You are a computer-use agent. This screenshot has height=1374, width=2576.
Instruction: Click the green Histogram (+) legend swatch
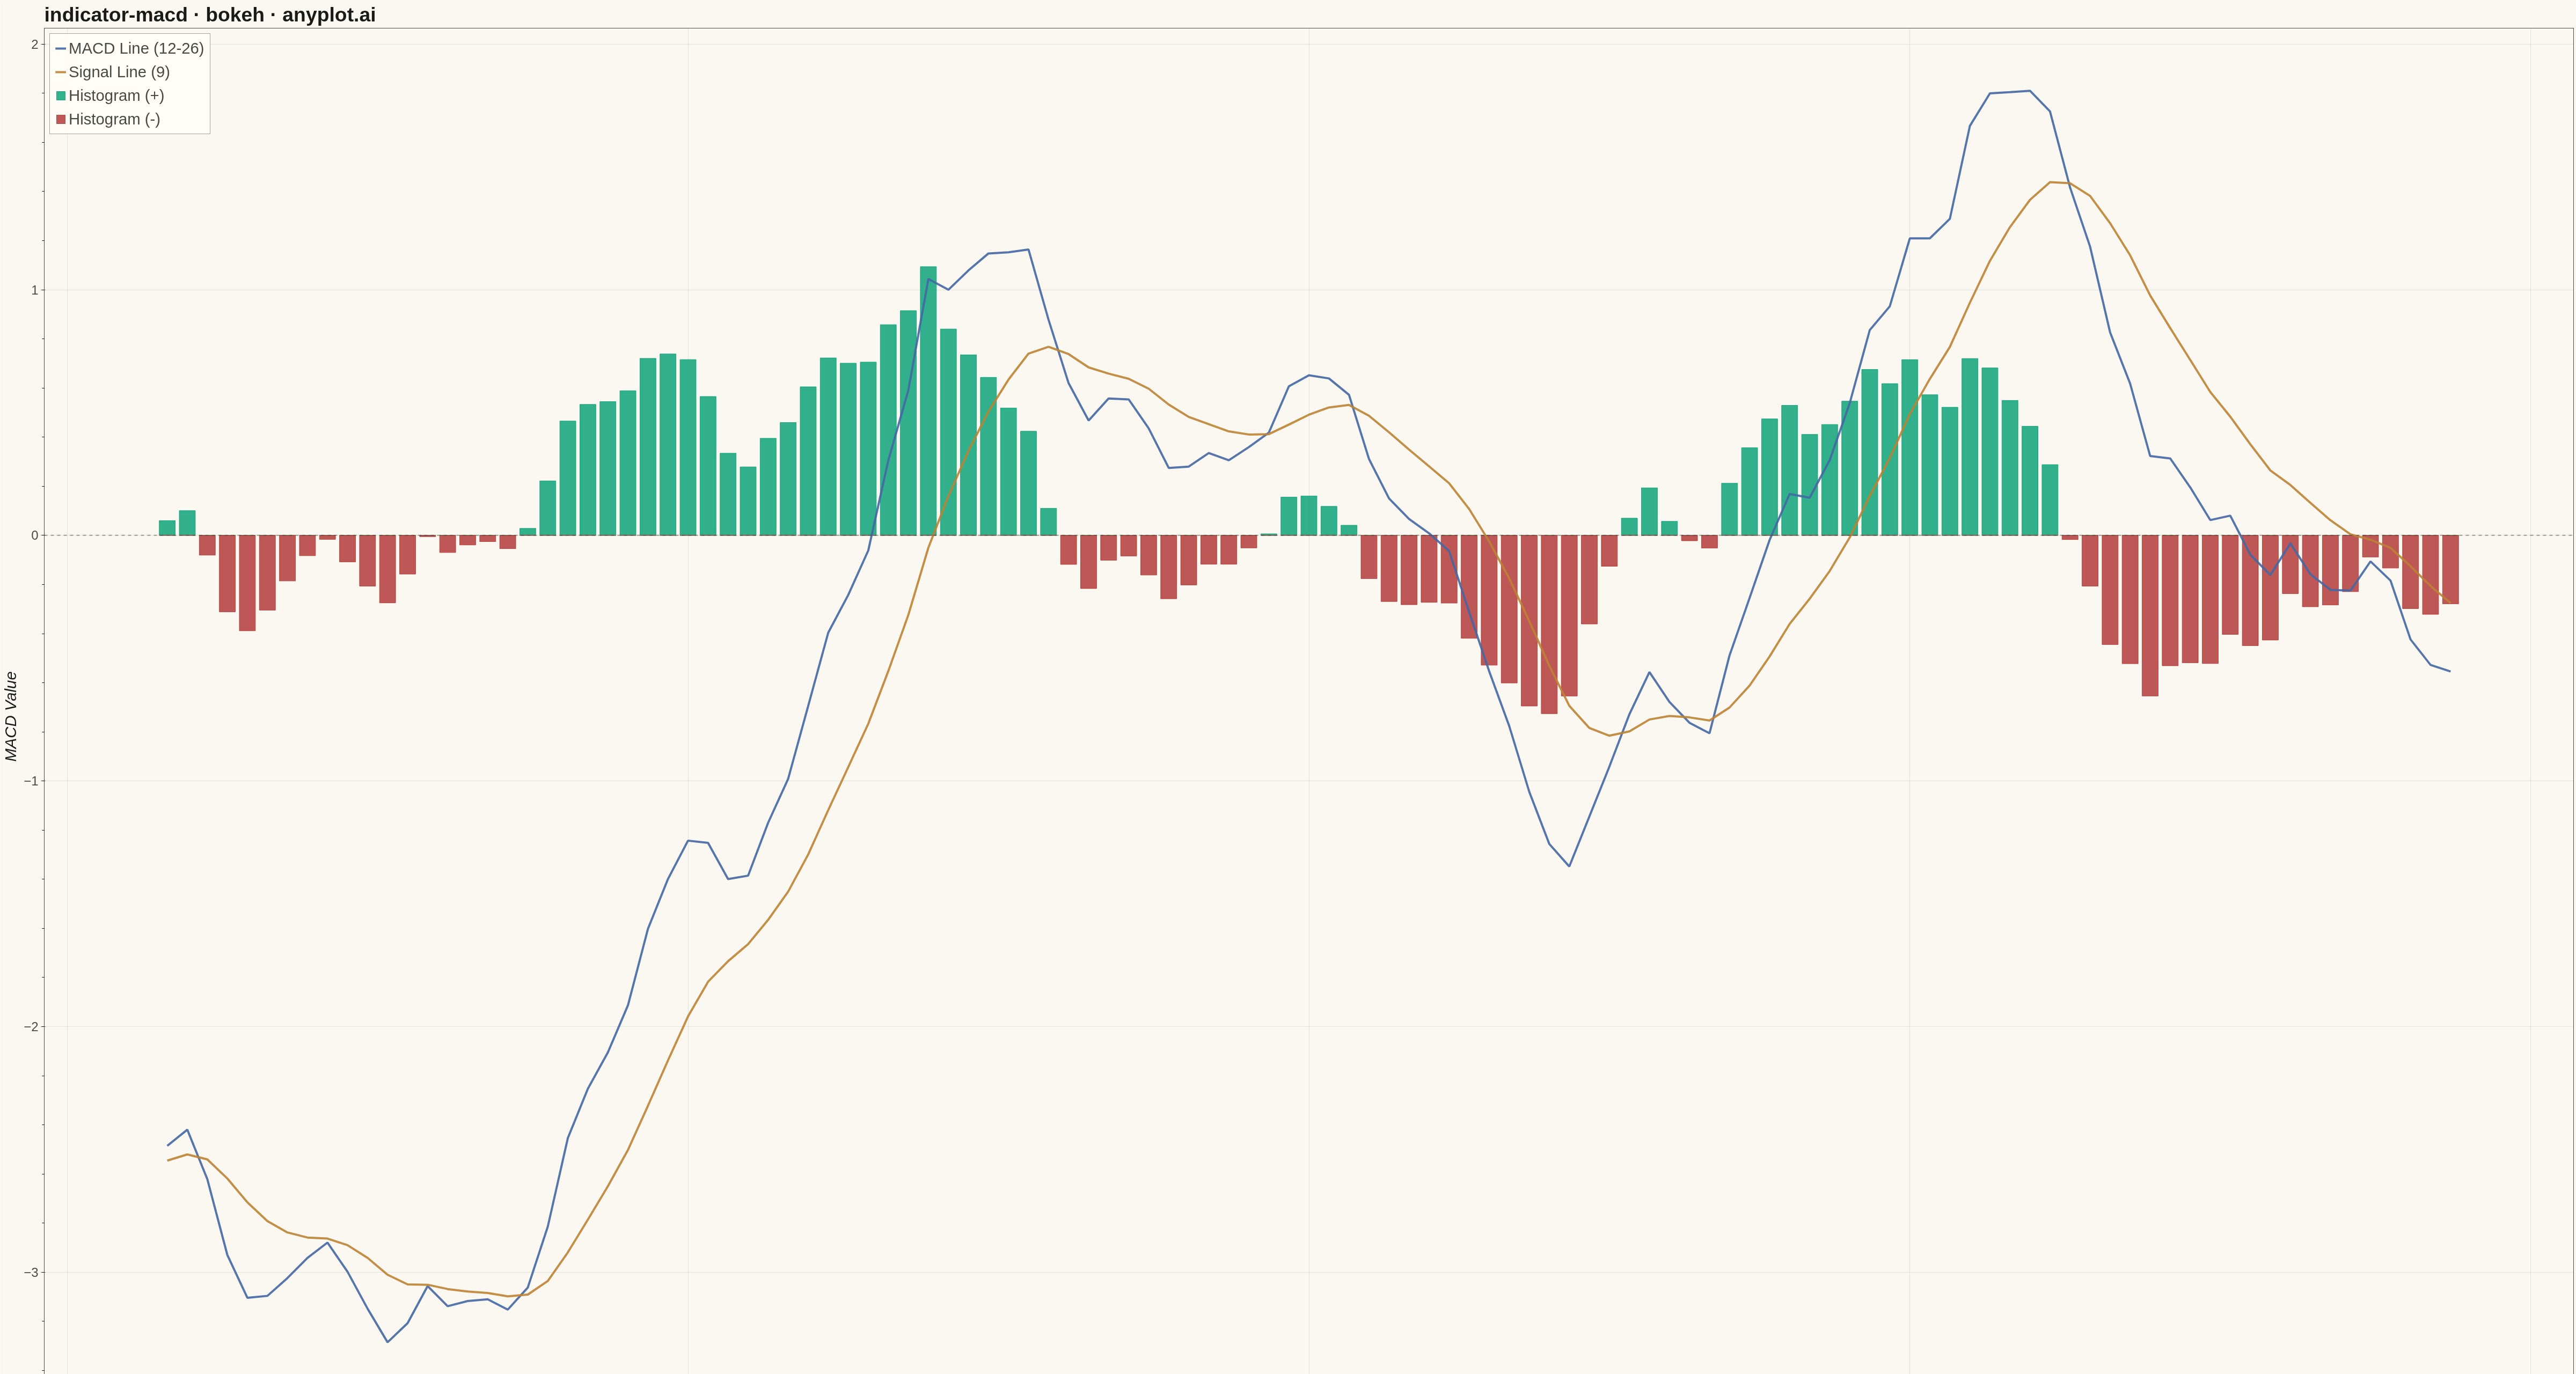coord(61,96)
